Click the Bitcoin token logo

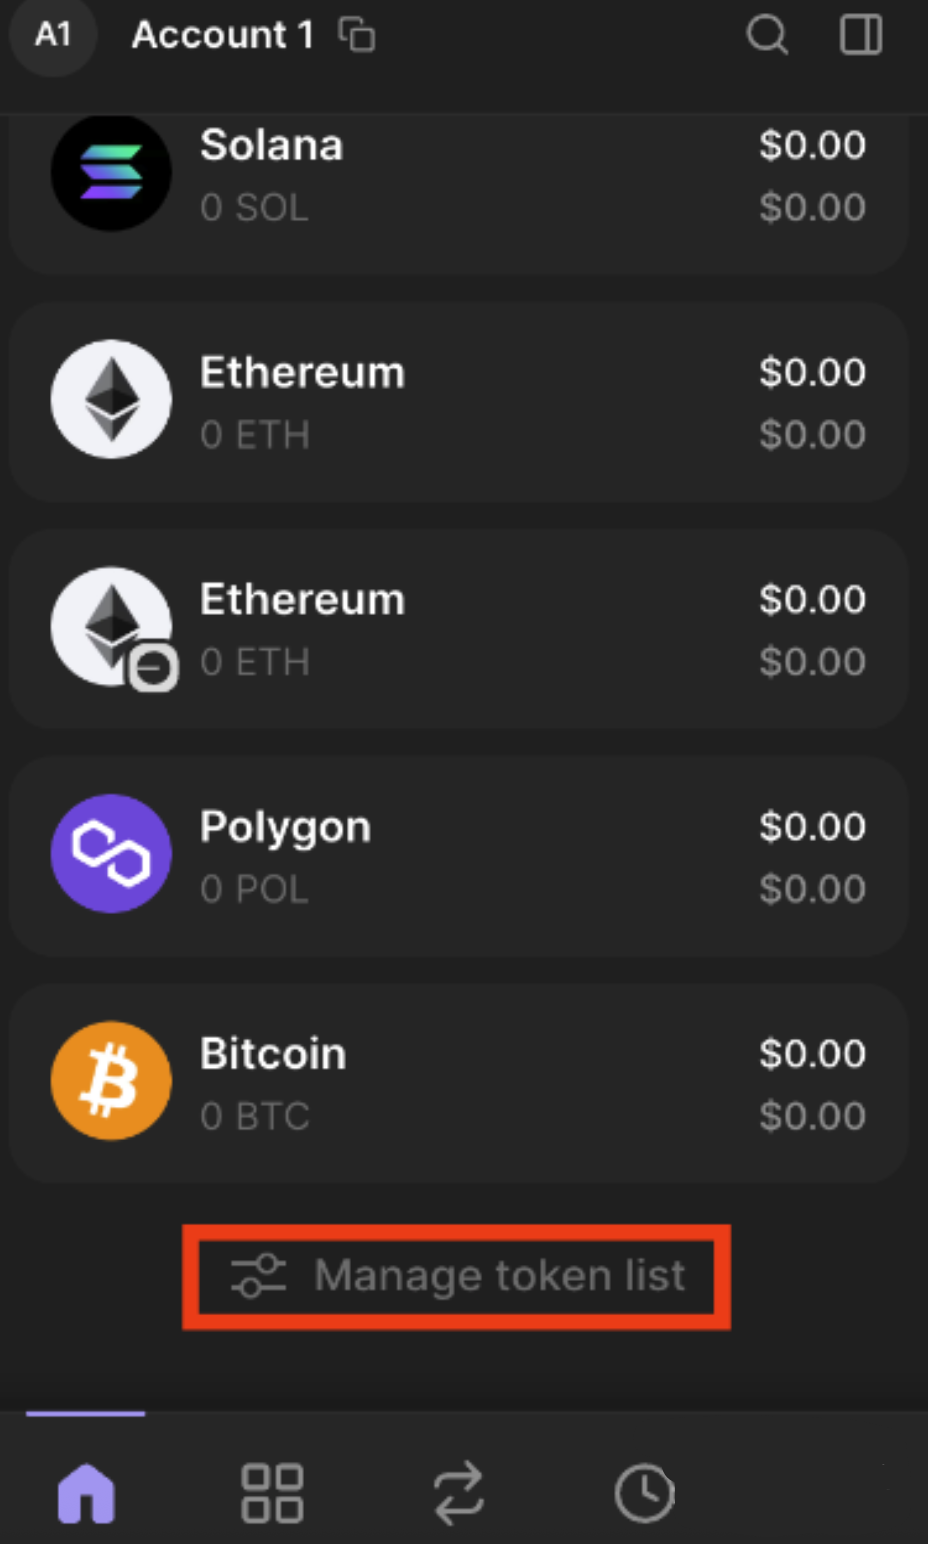point(111,1081)
